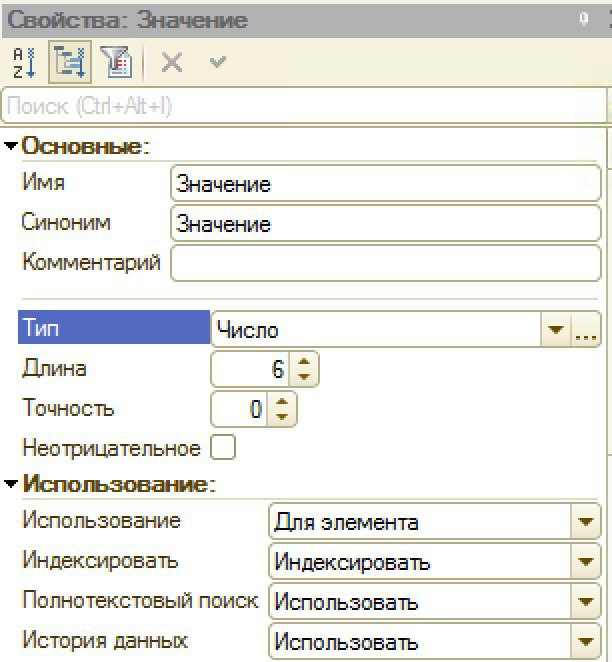The image size is (612, 662).
Task: Collapse the Использование section
Action: (10, 483)
